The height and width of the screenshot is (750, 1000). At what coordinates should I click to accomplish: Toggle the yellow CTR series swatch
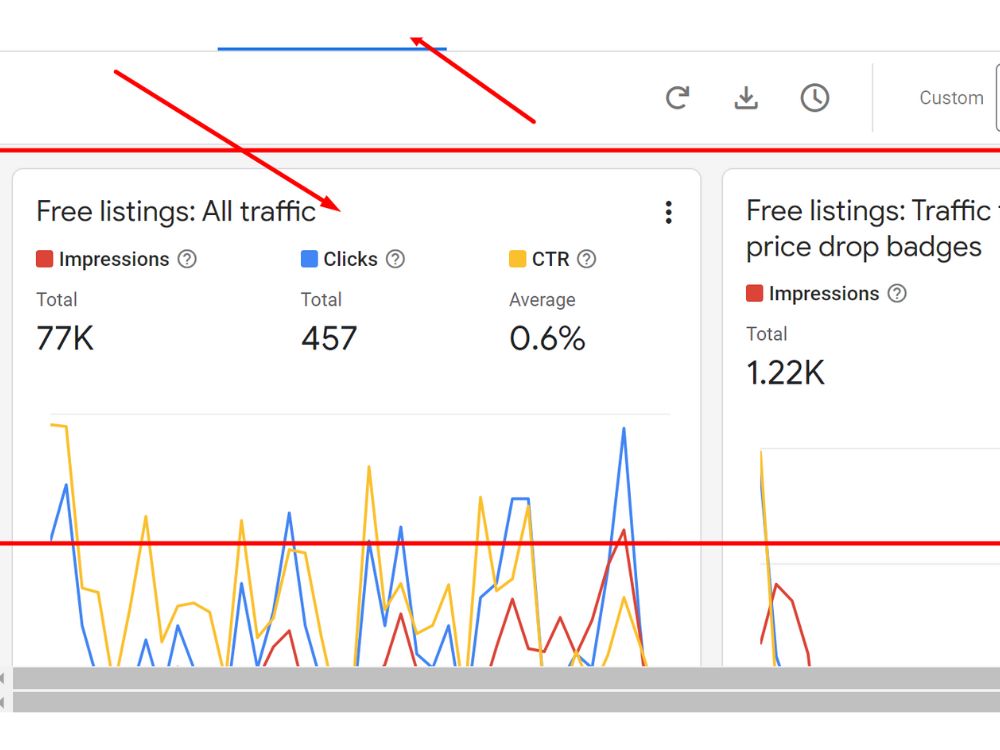pos(517,259)
